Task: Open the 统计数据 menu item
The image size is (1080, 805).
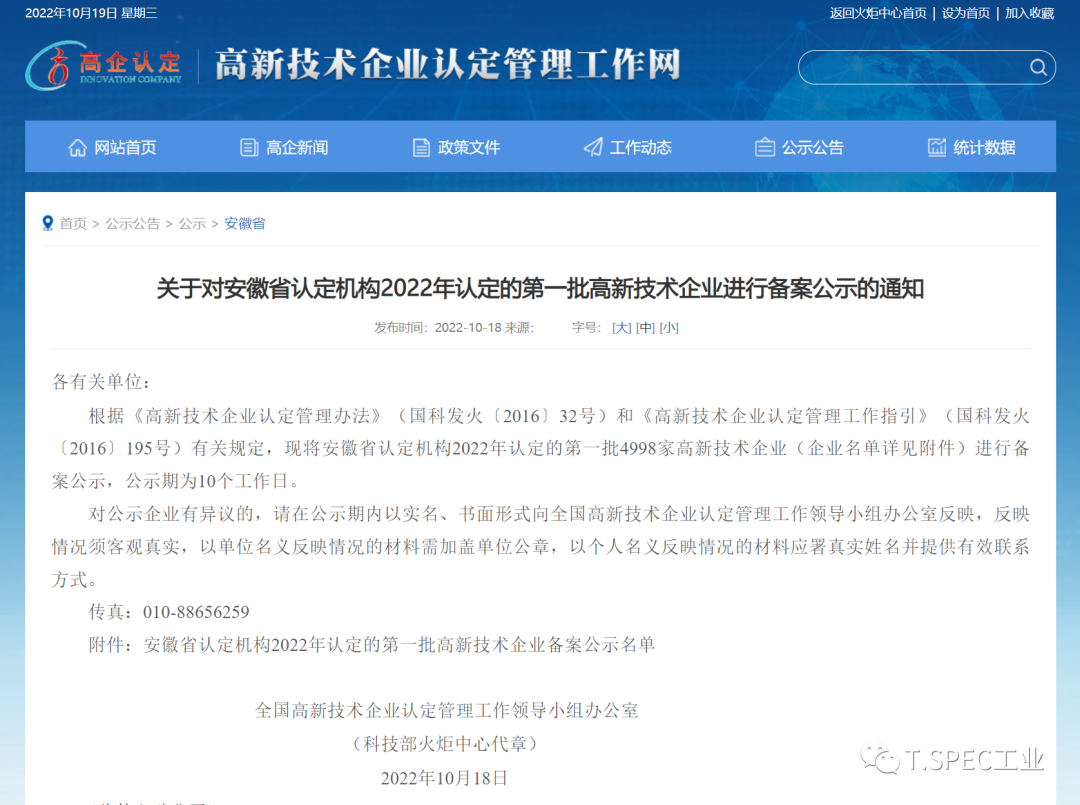Action: [x=984, y=148]
